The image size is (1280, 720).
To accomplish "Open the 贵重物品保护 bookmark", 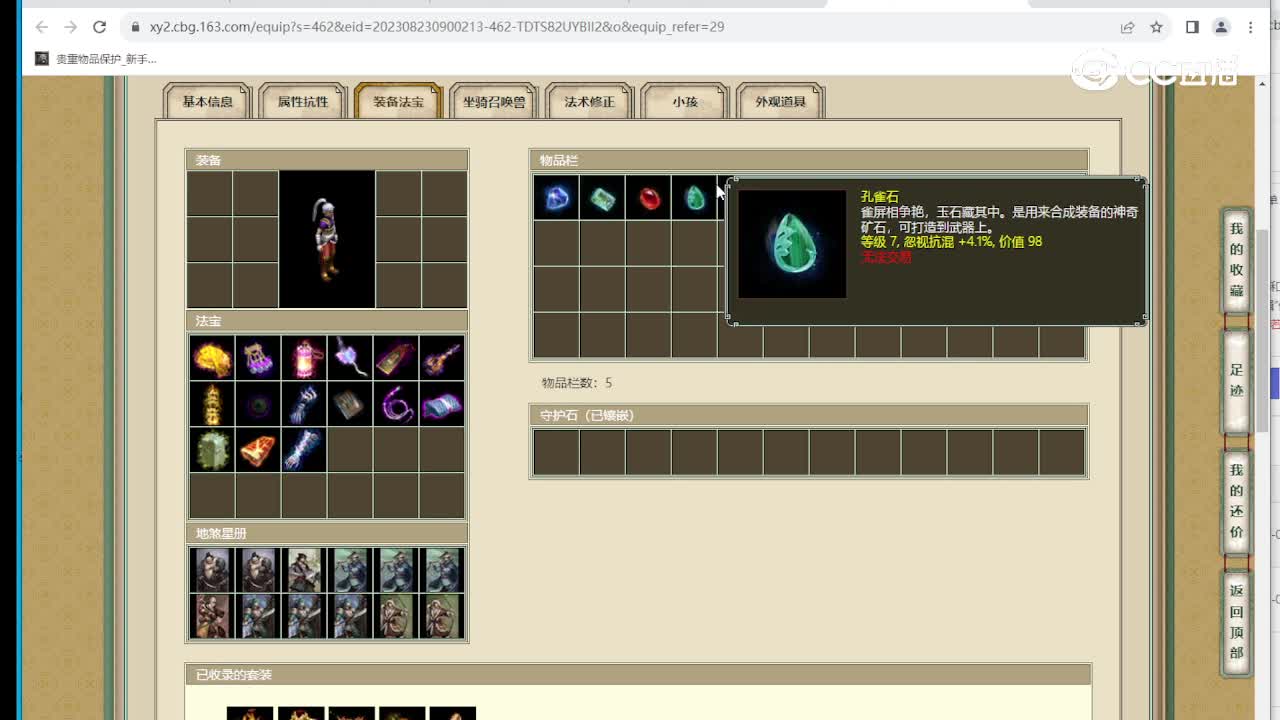I will click(x=96, y=59).
